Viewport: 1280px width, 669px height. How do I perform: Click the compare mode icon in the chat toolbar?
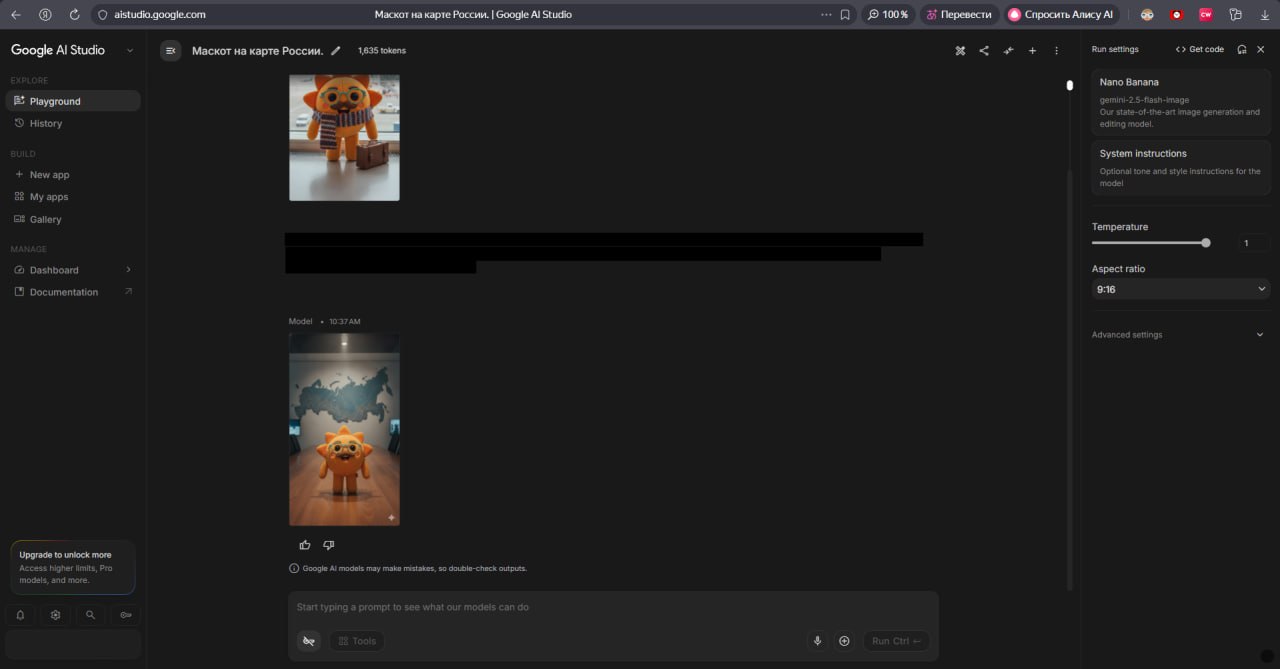(1008, 50)
